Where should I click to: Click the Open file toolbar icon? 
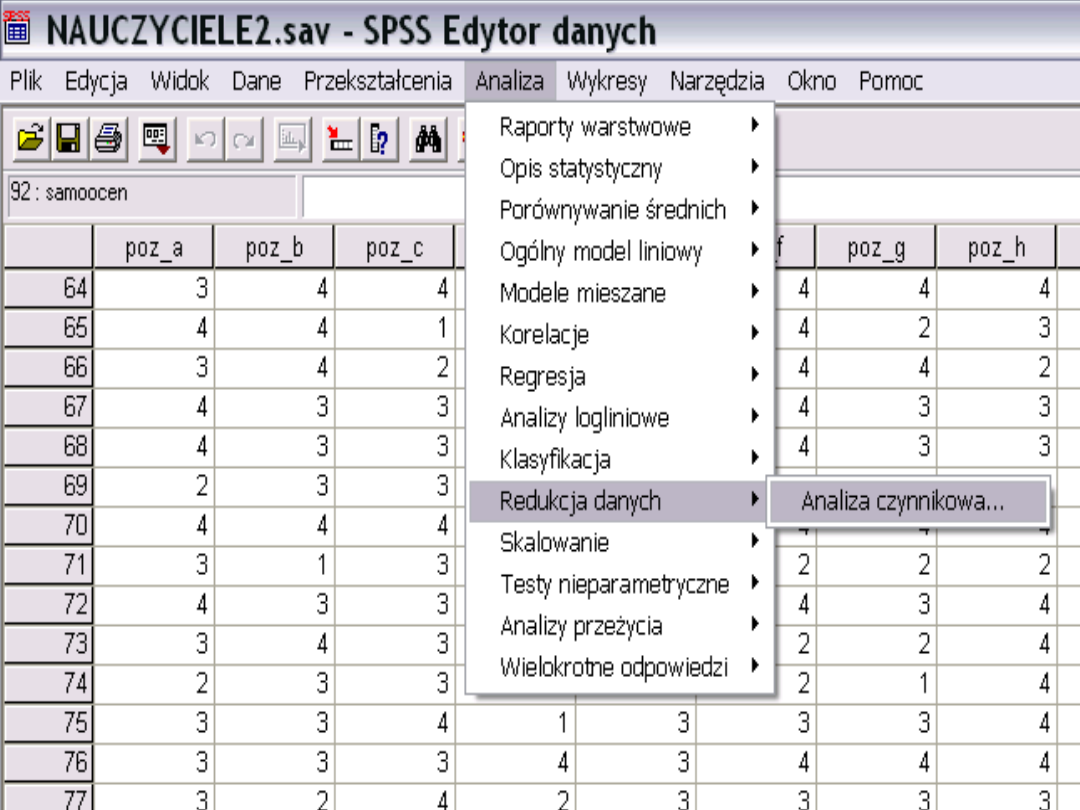pyautogui.click(x=29, y=137)
